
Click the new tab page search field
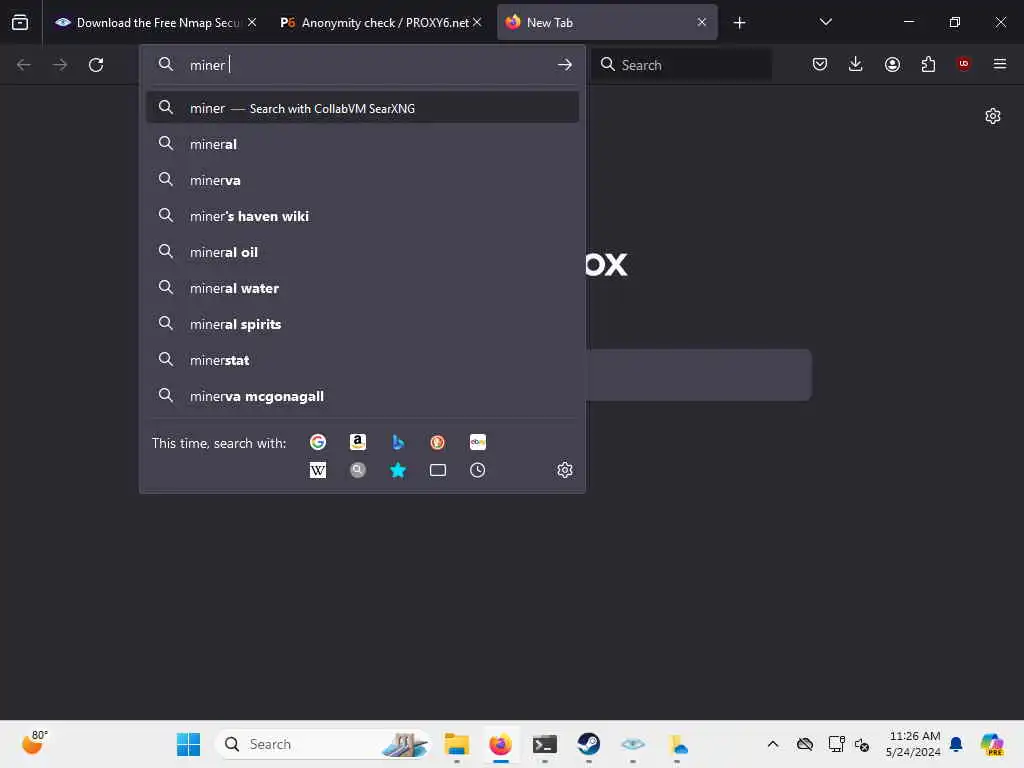pos(699,375)
